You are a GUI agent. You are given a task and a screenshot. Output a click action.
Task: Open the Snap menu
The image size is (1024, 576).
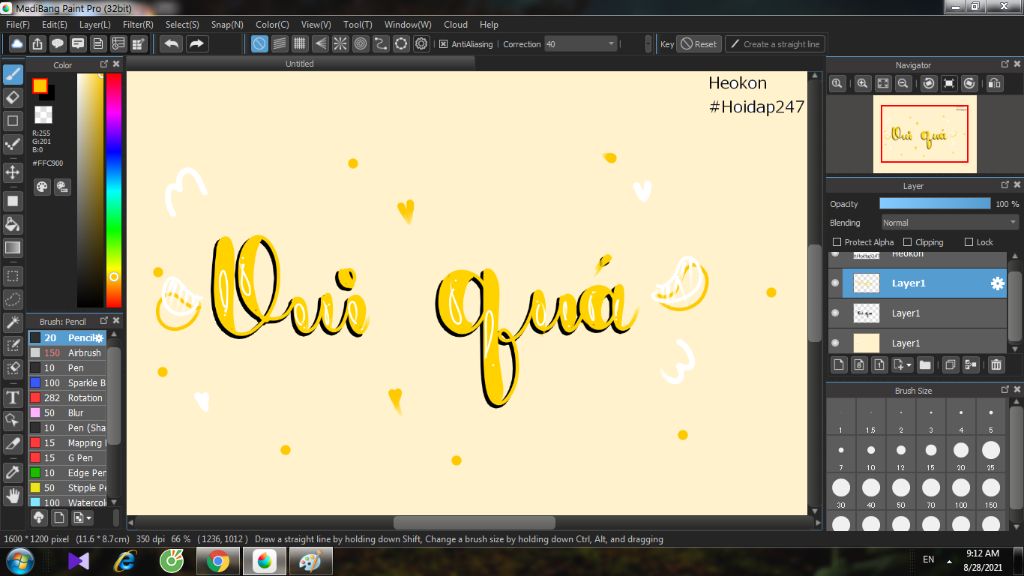227,25
